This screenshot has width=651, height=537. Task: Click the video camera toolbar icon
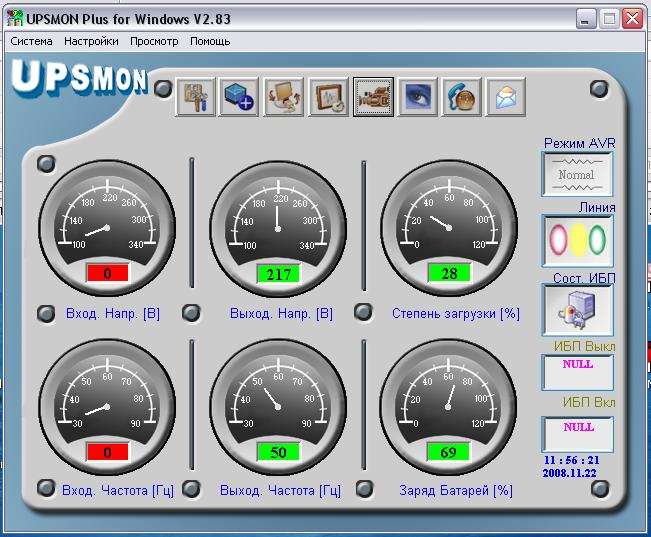pos(373,97)
